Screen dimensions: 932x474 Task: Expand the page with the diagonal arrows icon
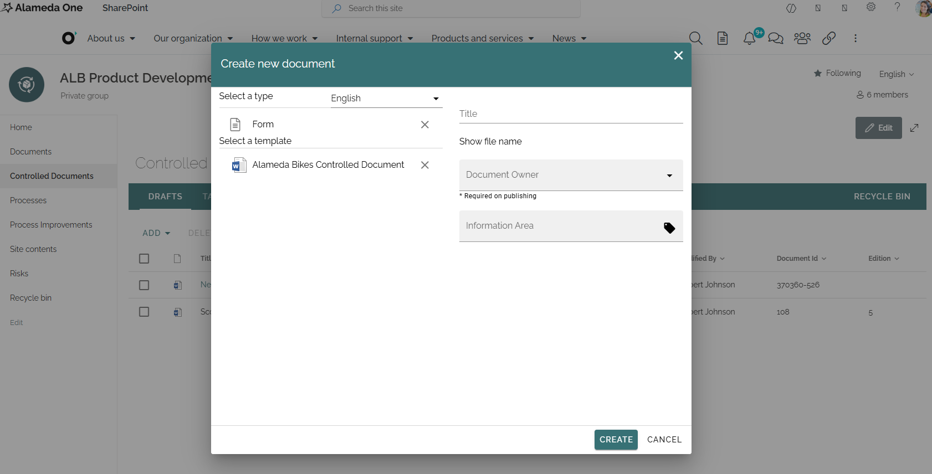(914, 128)
